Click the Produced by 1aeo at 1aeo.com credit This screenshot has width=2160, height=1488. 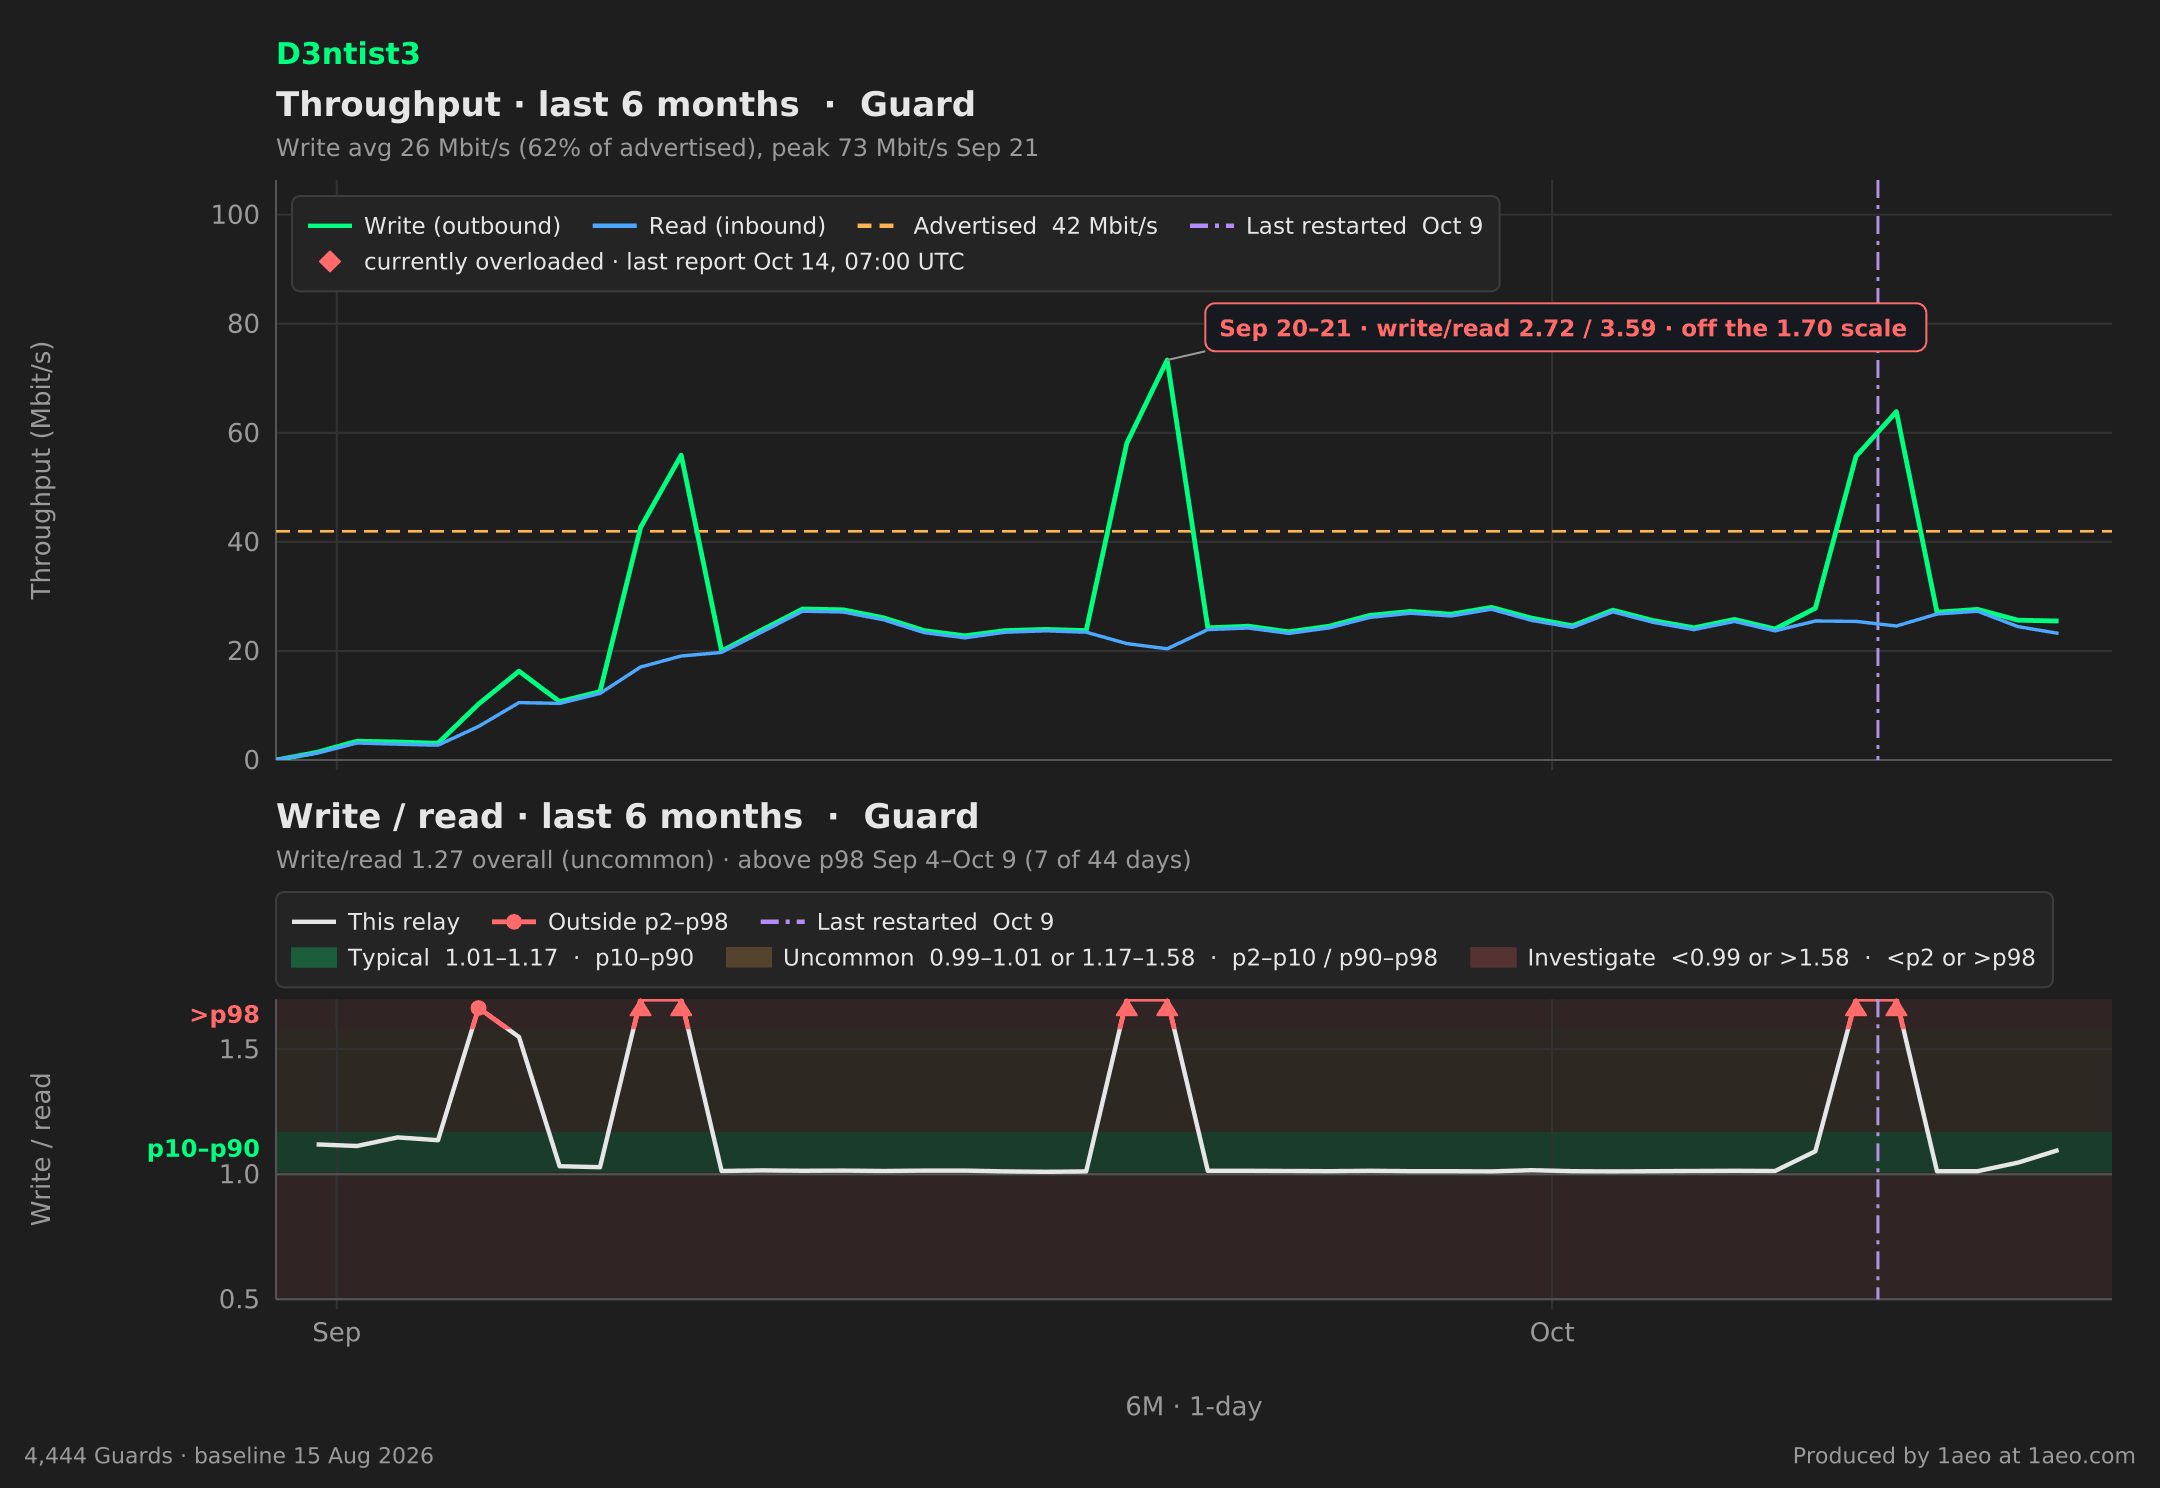tap(1964, 1456)
